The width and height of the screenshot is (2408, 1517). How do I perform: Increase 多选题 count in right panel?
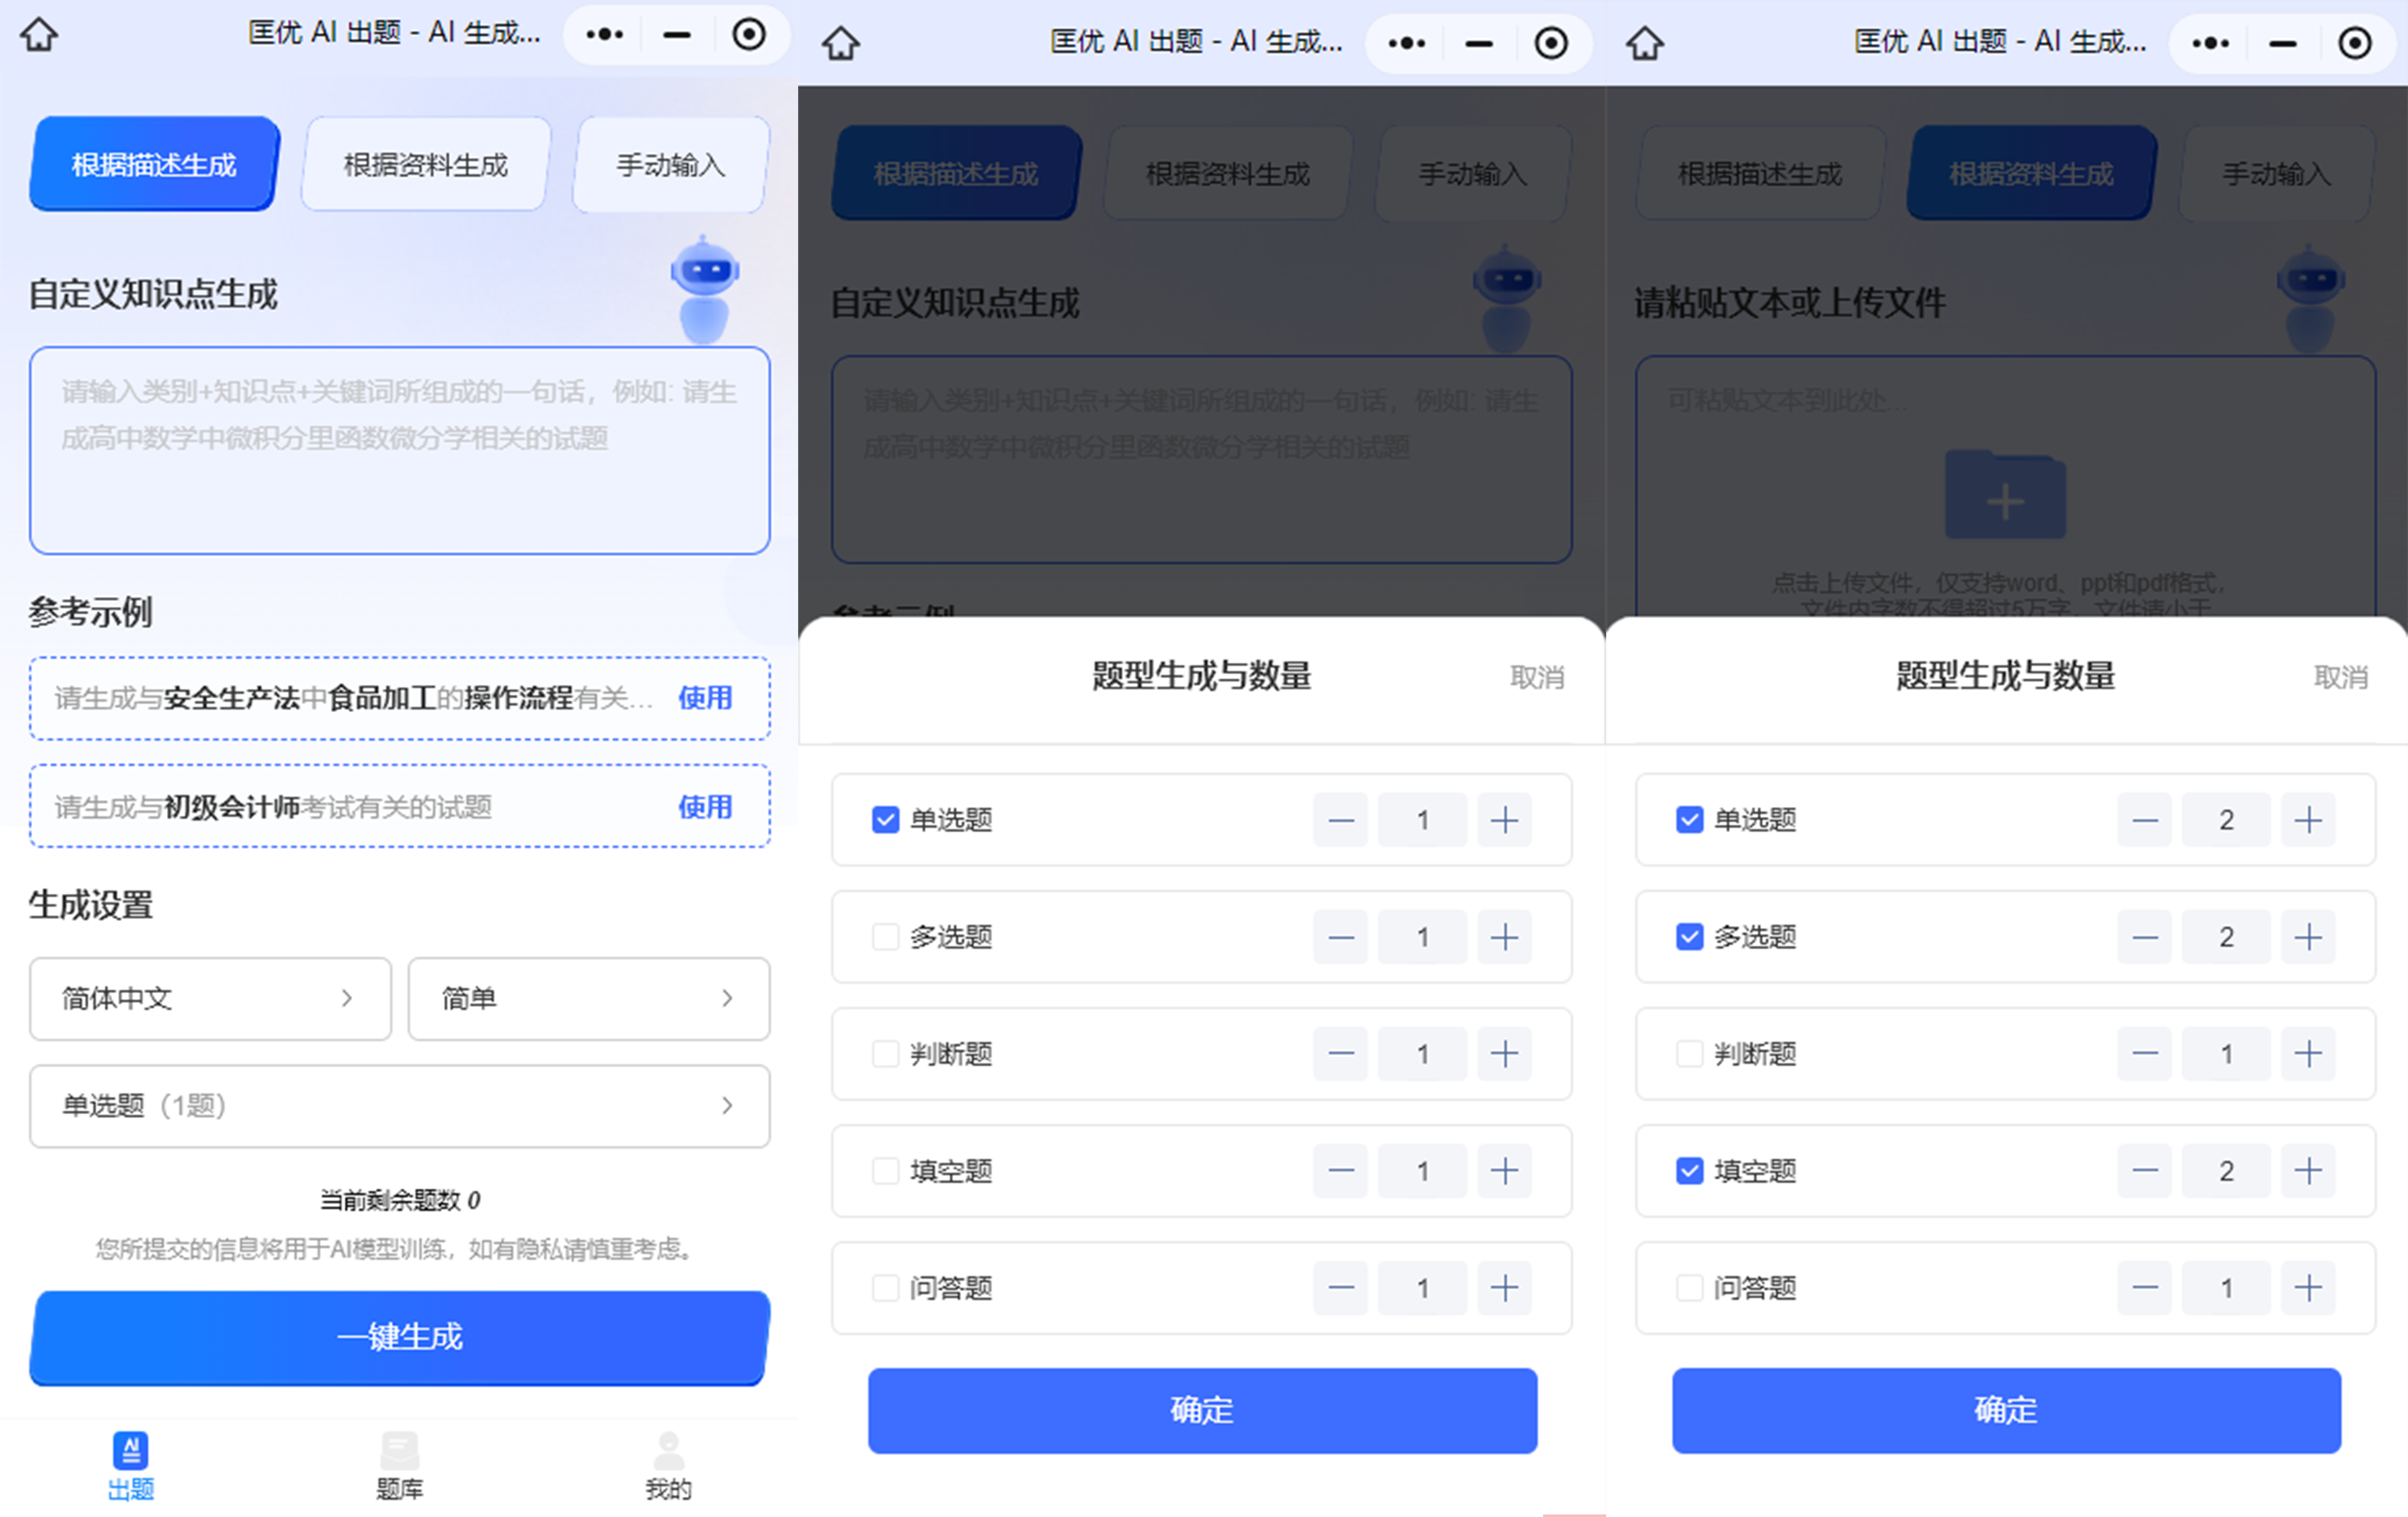2308,937
